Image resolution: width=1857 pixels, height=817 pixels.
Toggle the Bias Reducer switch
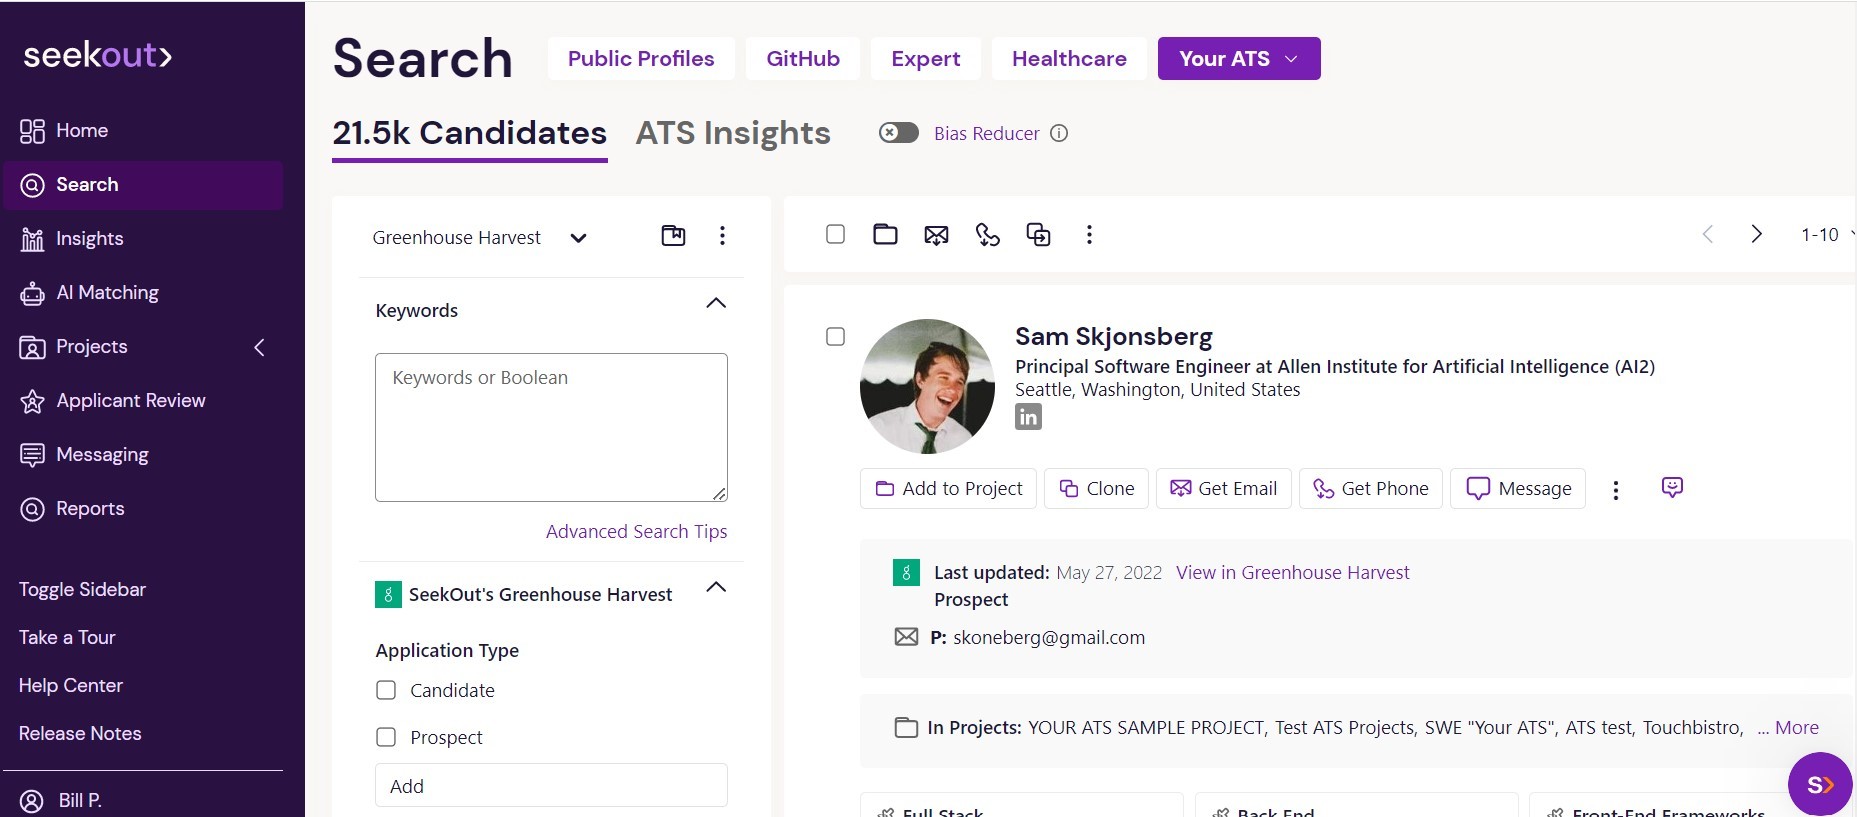(898, 133)
